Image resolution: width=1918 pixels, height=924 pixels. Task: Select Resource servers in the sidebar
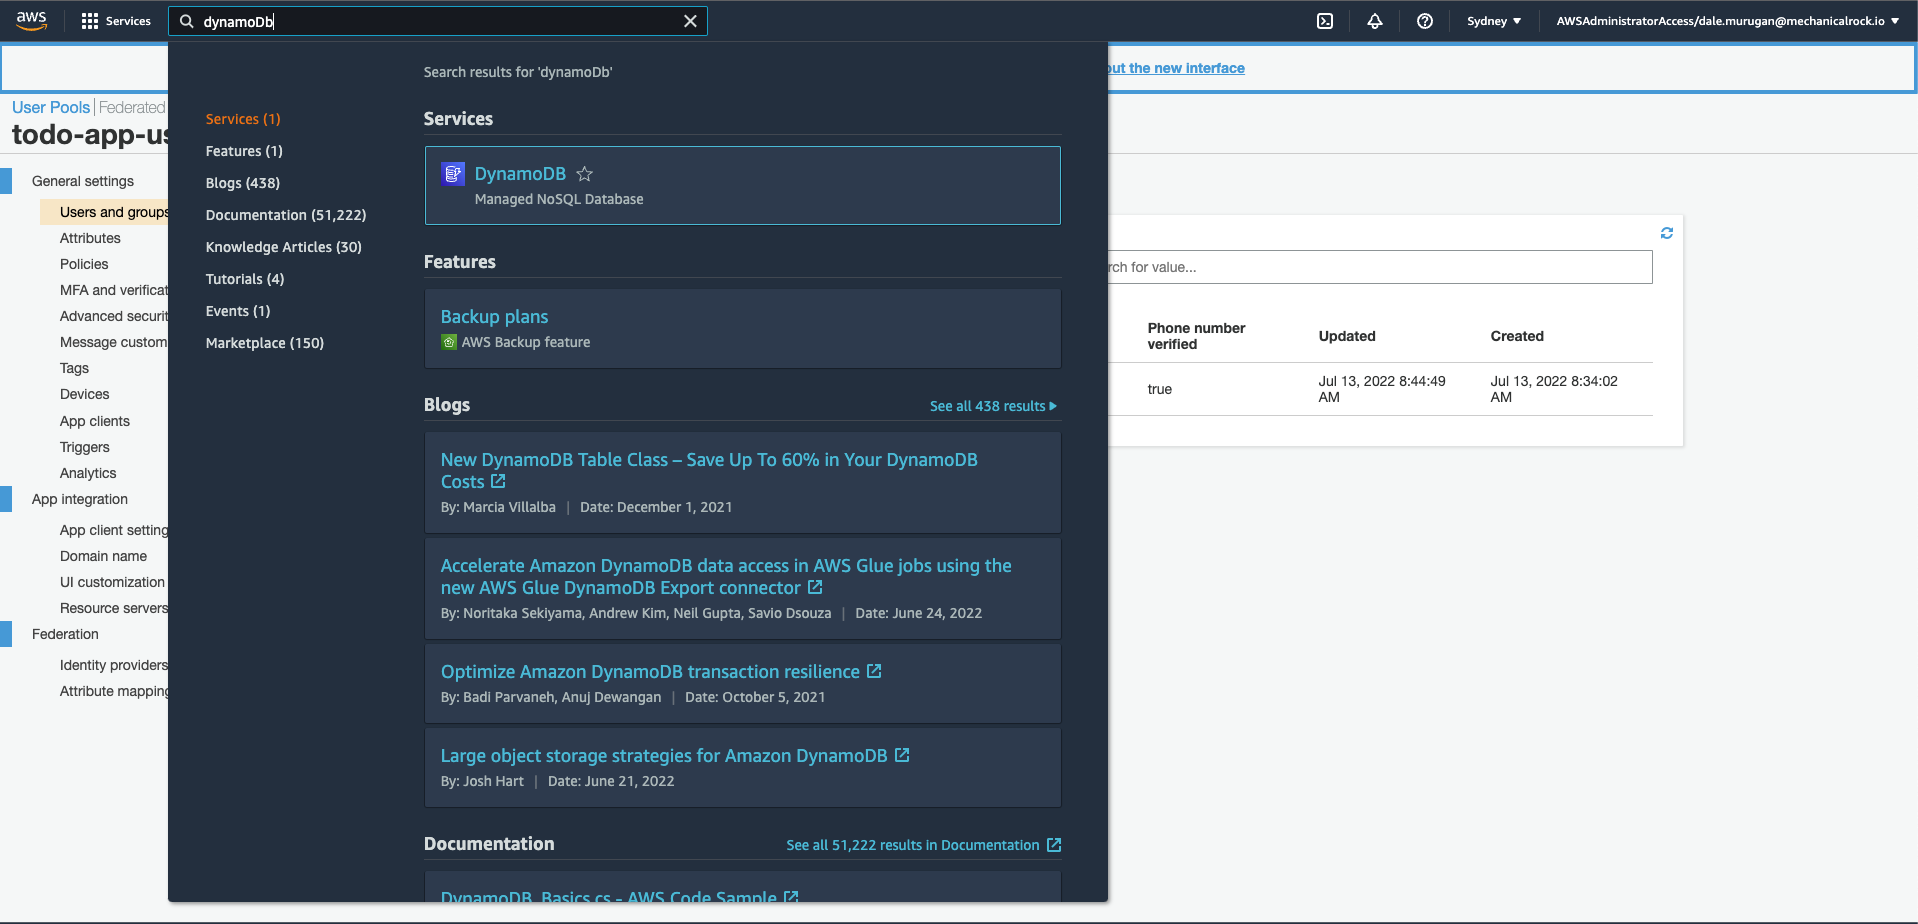(114, 608)
